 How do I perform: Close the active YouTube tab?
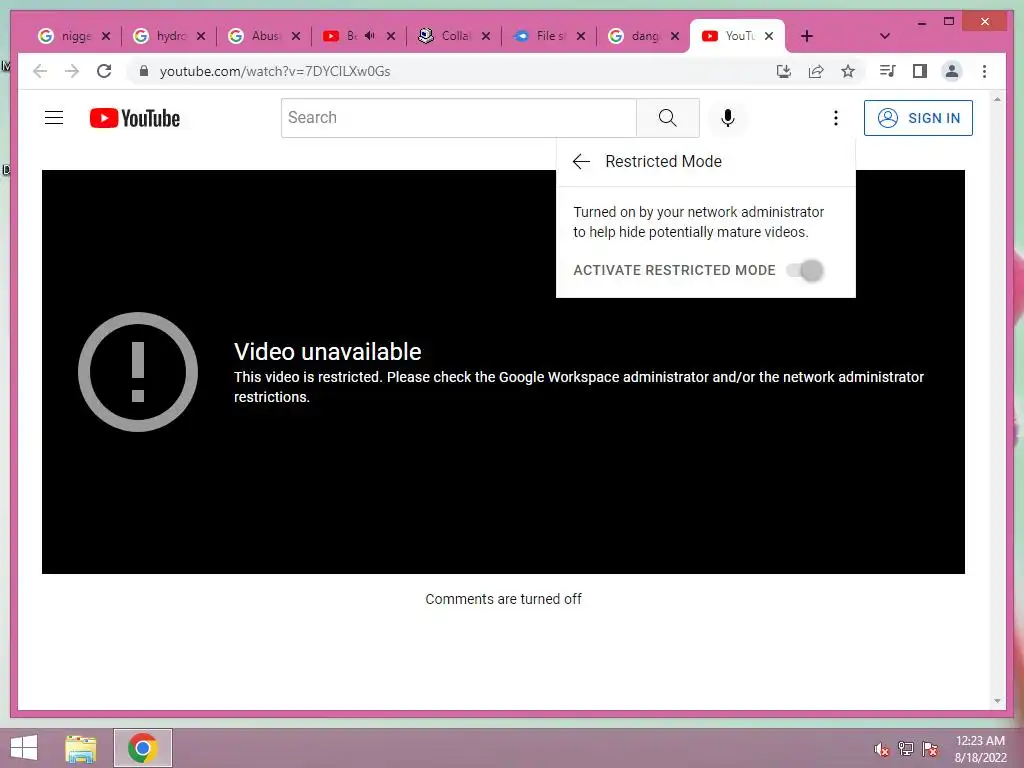coord(769,36)
